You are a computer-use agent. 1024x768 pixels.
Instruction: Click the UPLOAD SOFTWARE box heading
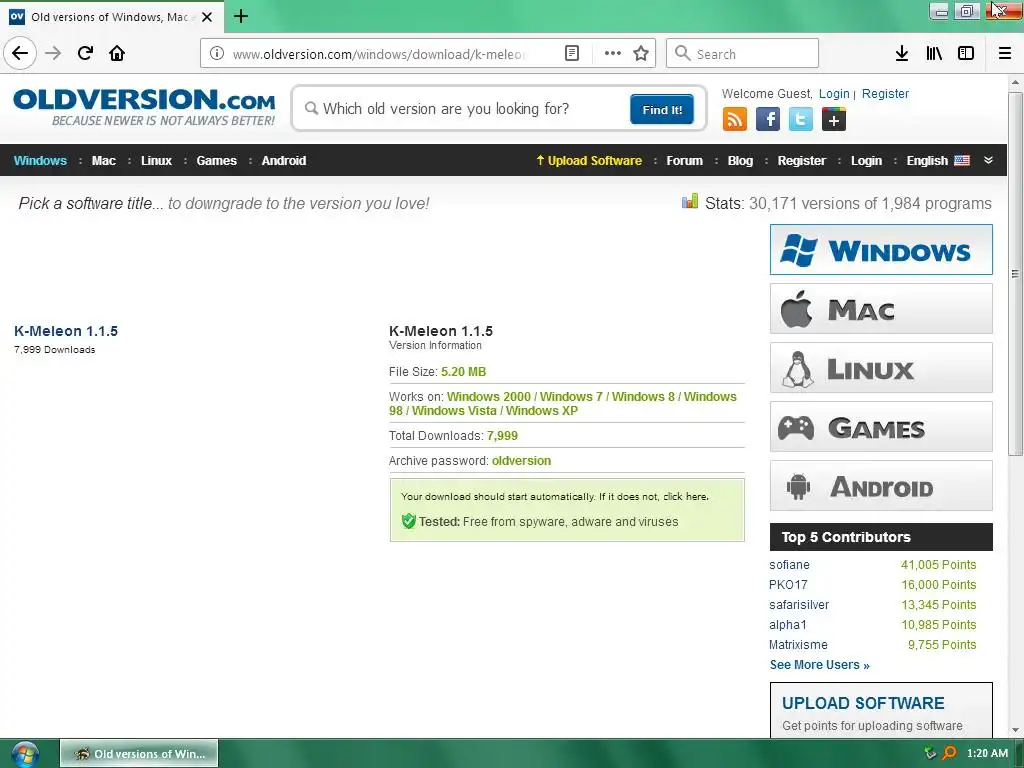(863, 703)
